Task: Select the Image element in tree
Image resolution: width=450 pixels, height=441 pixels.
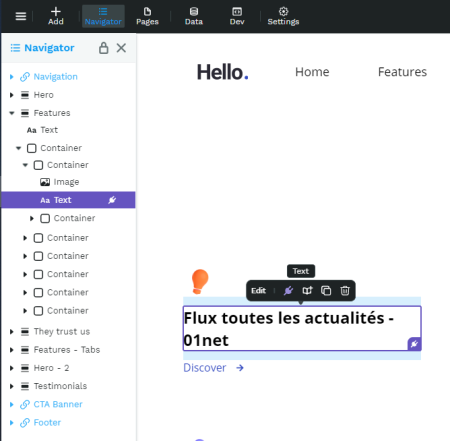Action: (x=68, y=182)
